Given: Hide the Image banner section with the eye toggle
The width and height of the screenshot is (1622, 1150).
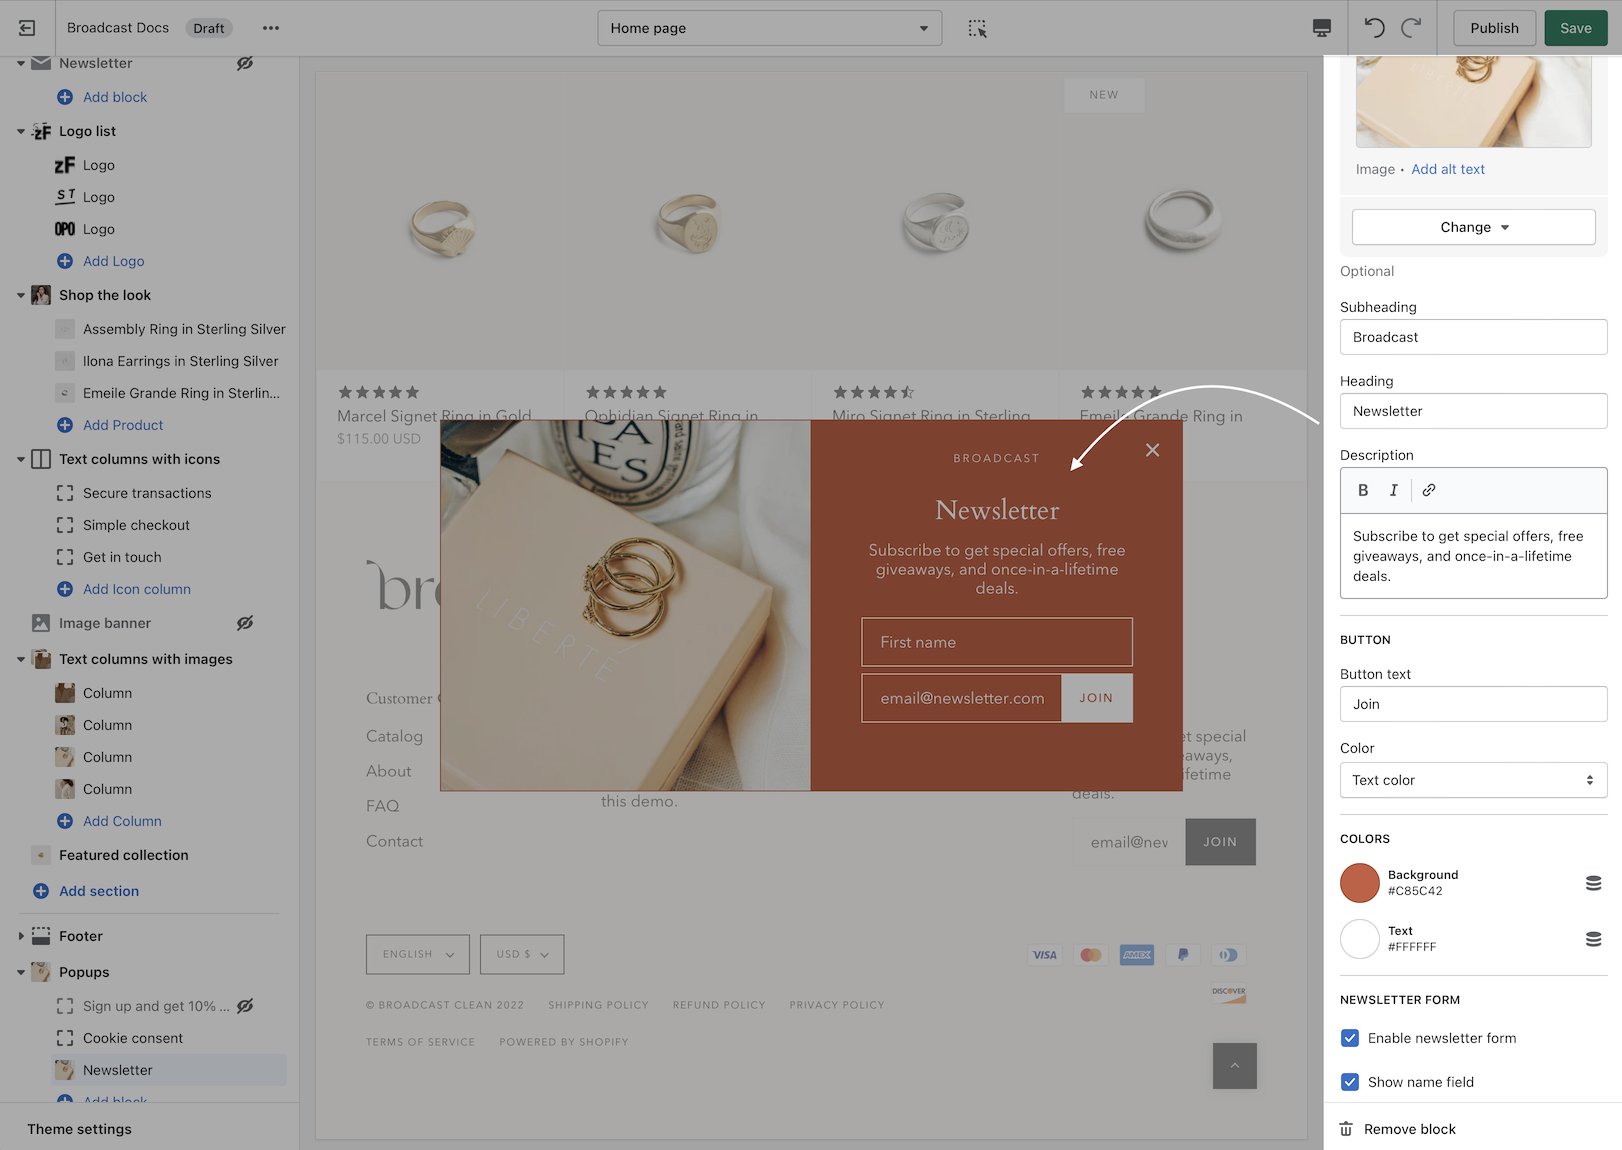Looking at the screenshot, I should click(x=245, y=622).
